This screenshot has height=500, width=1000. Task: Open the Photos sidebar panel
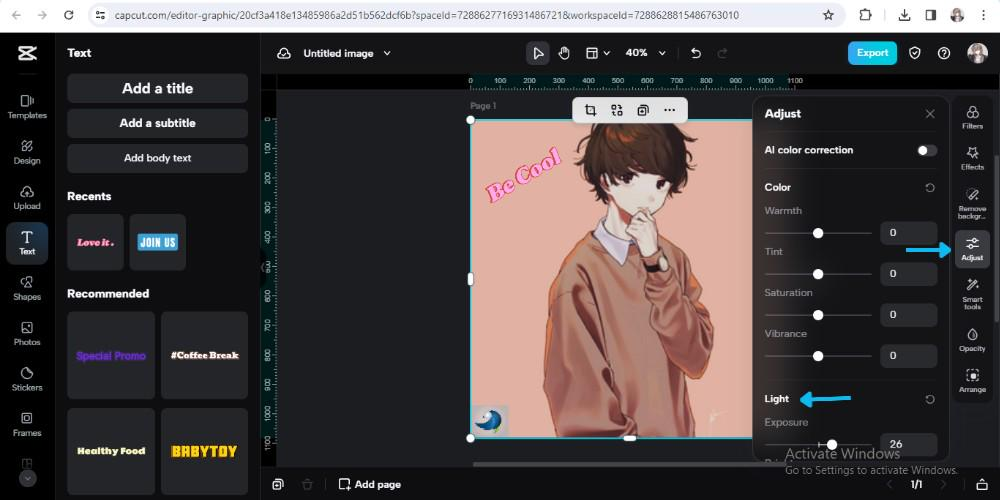pyautogui.click(x=27, y=334)
